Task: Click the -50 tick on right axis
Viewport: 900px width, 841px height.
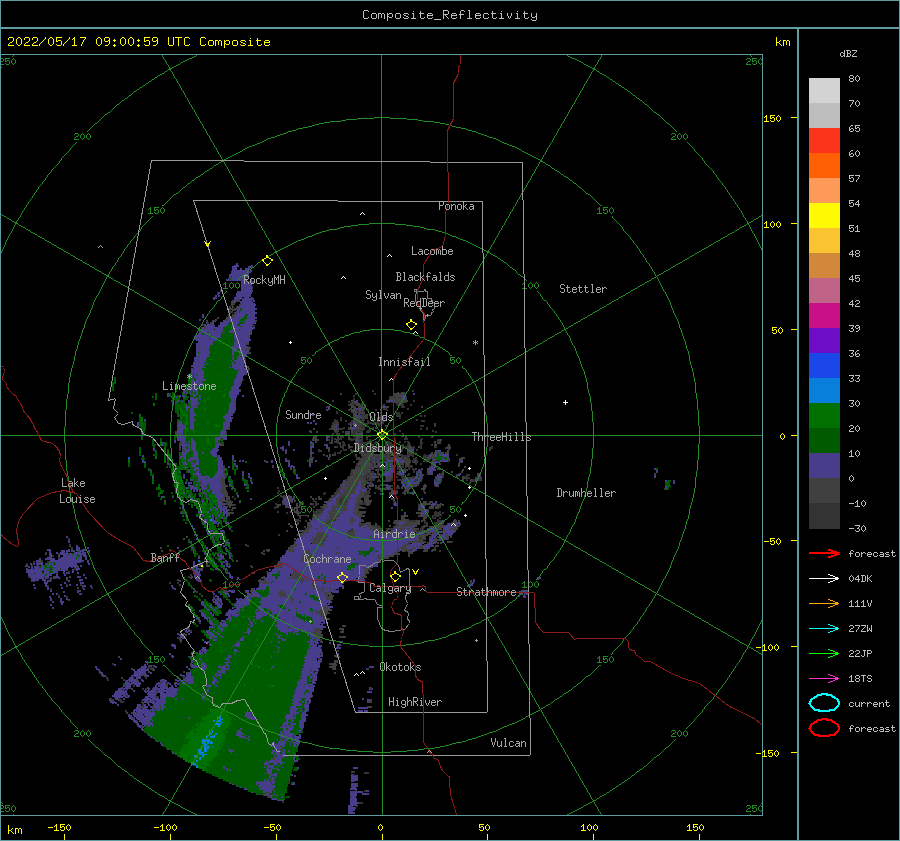Action: click(772, 541)
